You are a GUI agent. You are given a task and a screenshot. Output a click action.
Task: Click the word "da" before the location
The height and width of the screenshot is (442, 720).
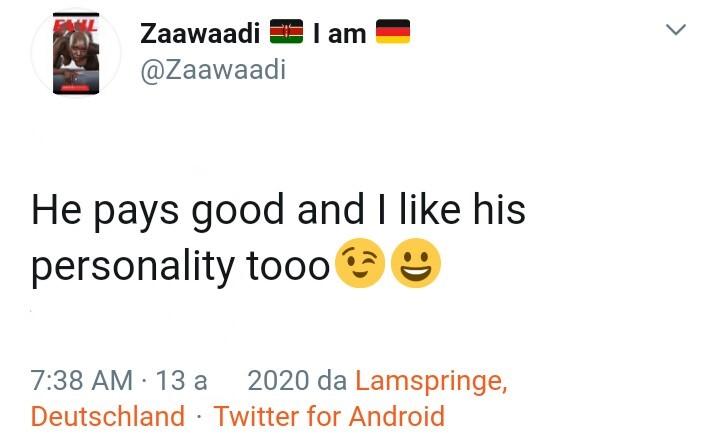click(x=331, y=381)
